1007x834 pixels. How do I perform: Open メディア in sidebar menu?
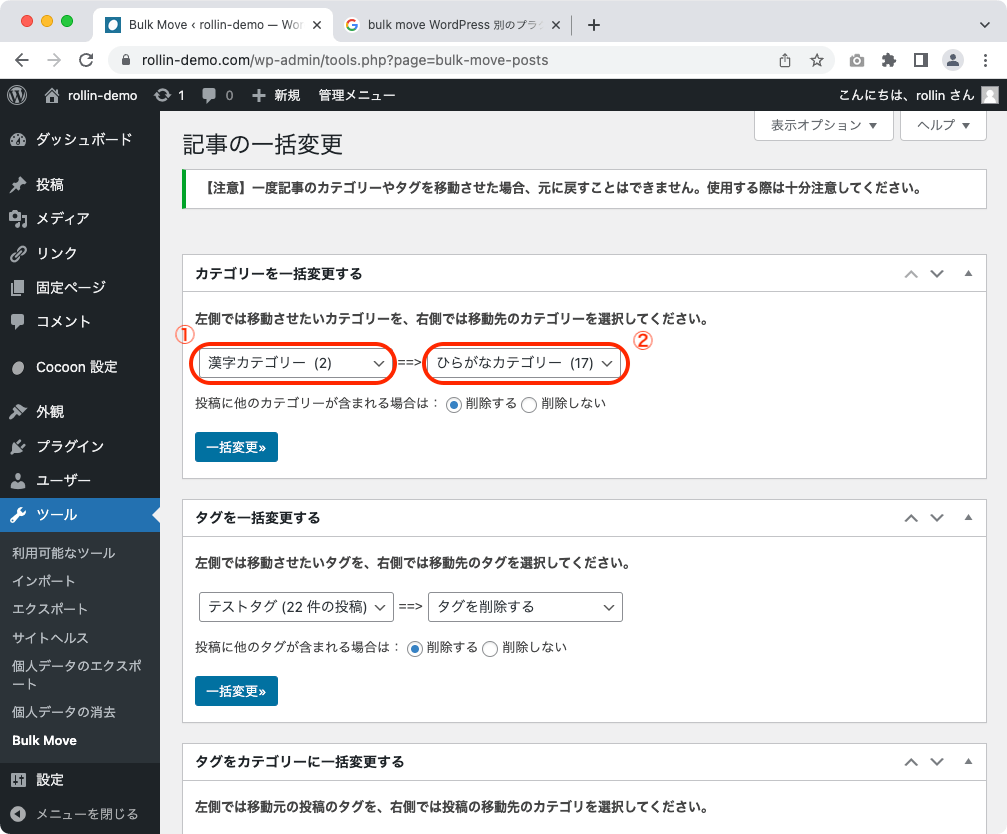(80, 219)
